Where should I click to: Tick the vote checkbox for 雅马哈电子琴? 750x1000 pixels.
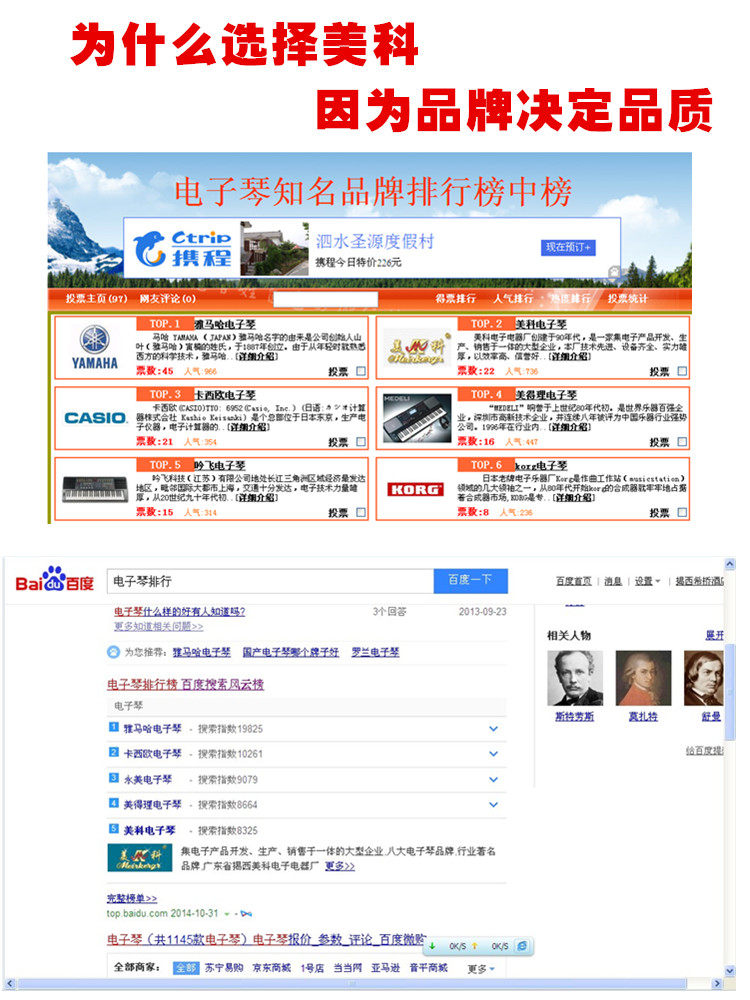361,371
